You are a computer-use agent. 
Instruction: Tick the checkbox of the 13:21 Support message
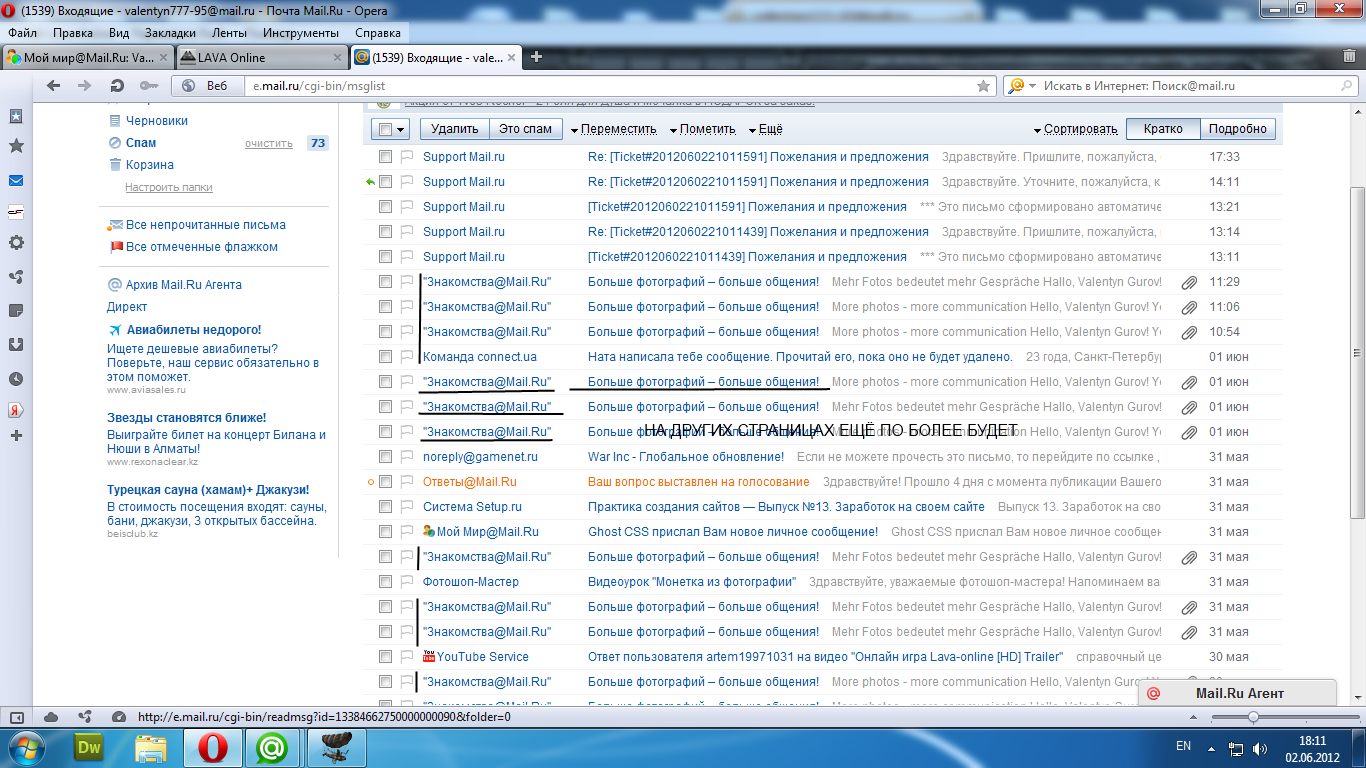coord(385,207)
